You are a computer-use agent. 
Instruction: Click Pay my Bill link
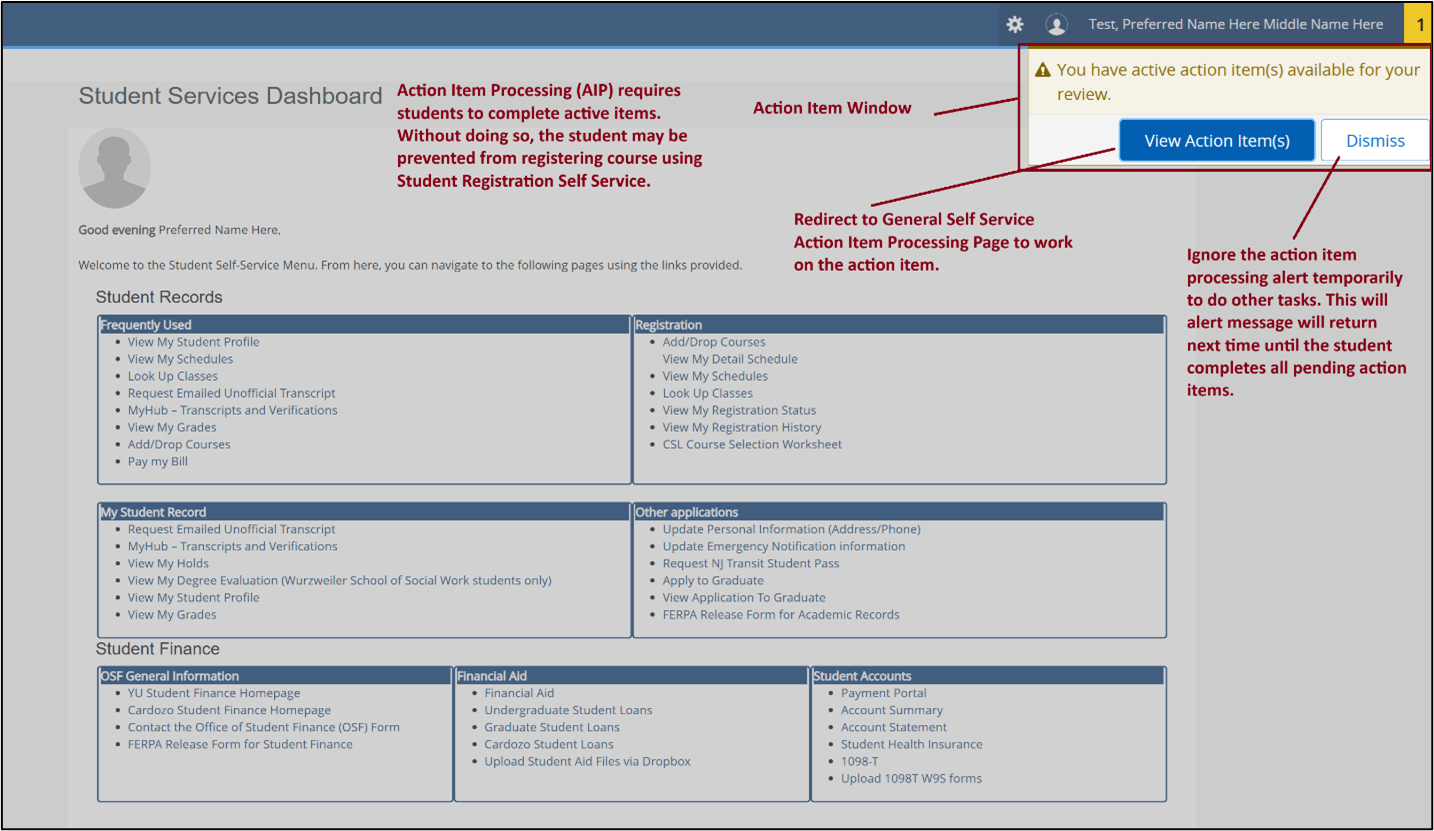tap(157, 461)
